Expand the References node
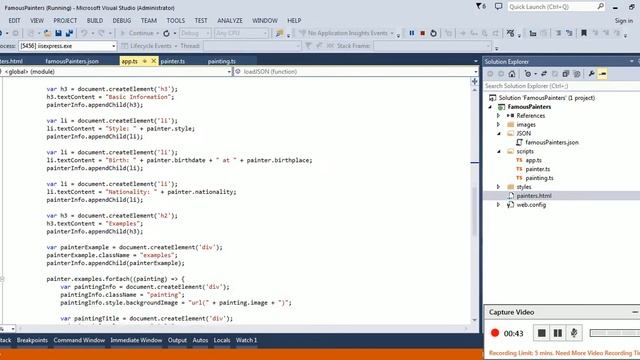 [498, 116]
